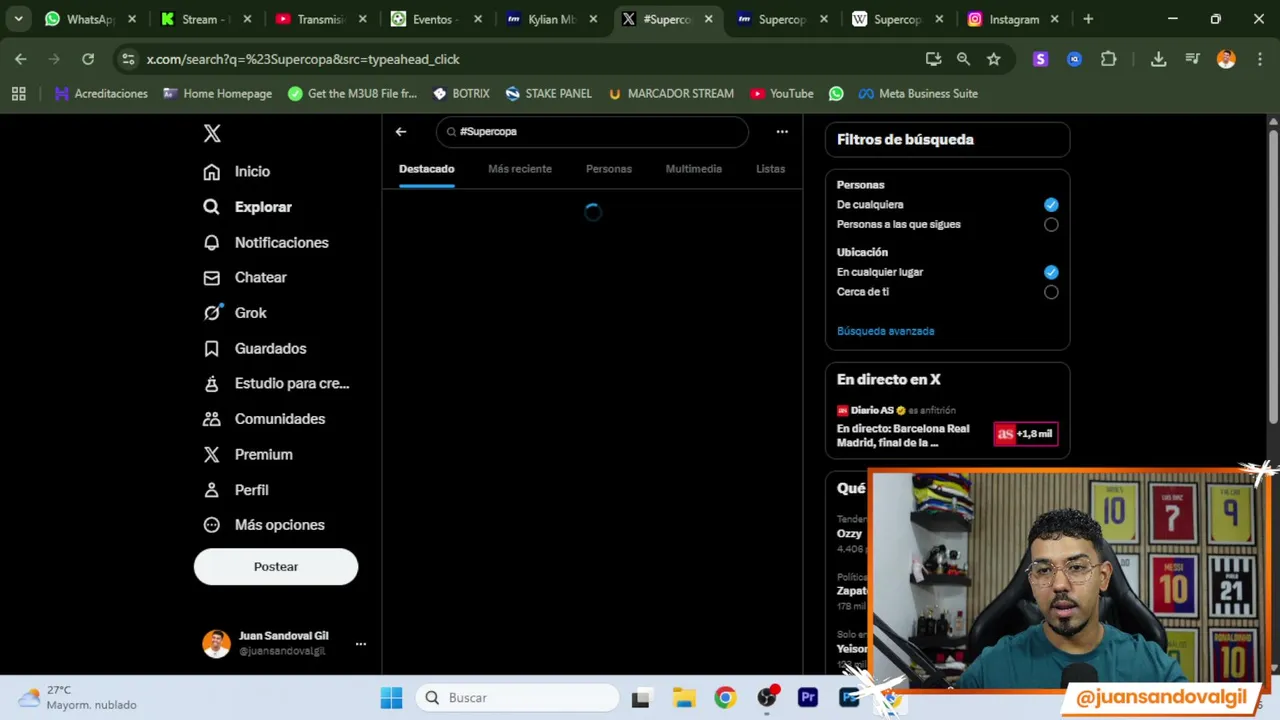The width and height of the screenshot is (1280, 720).
Task: Open Premiere Pro from taskbar
Action: click(x=808, y=697)
